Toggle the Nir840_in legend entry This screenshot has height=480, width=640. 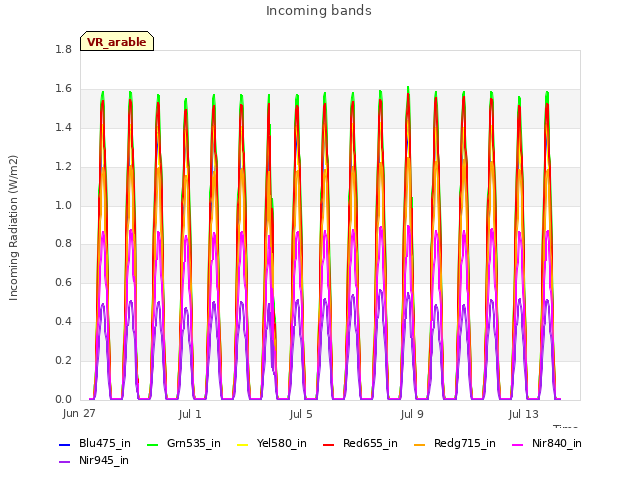point(547,444)
